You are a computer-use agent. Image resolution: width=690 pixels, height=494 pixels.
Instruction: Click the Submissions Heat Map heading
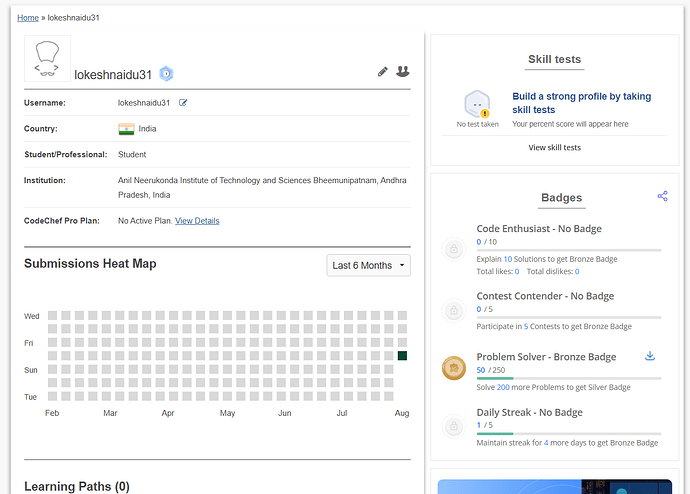click(90, 263)
